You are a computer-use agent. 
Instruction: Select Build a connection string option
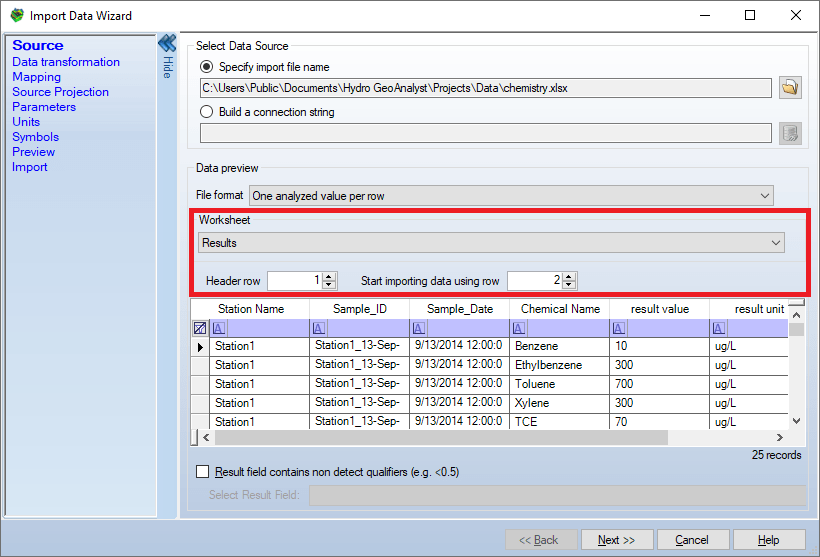pos(207,112)
